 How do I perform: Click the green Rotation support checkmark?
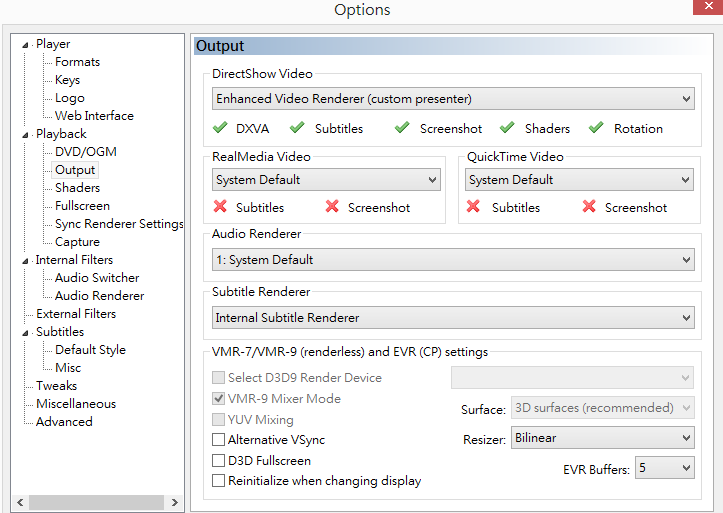click(x=597, y=128)
